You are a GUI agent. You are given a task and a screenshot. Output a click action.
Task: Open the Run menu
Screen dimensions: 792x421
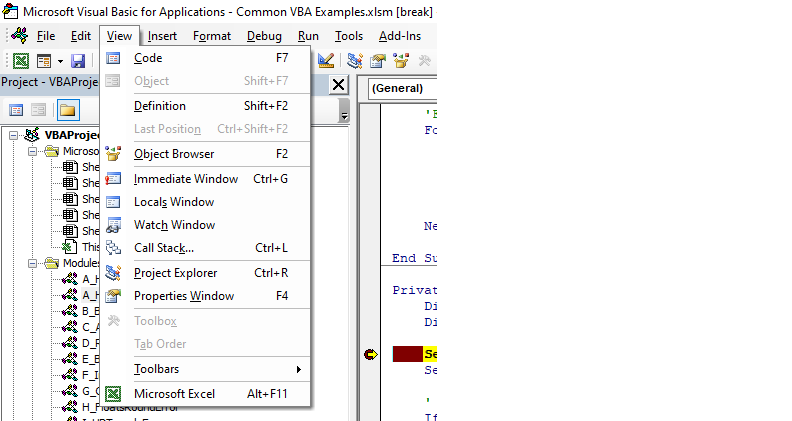308,36
